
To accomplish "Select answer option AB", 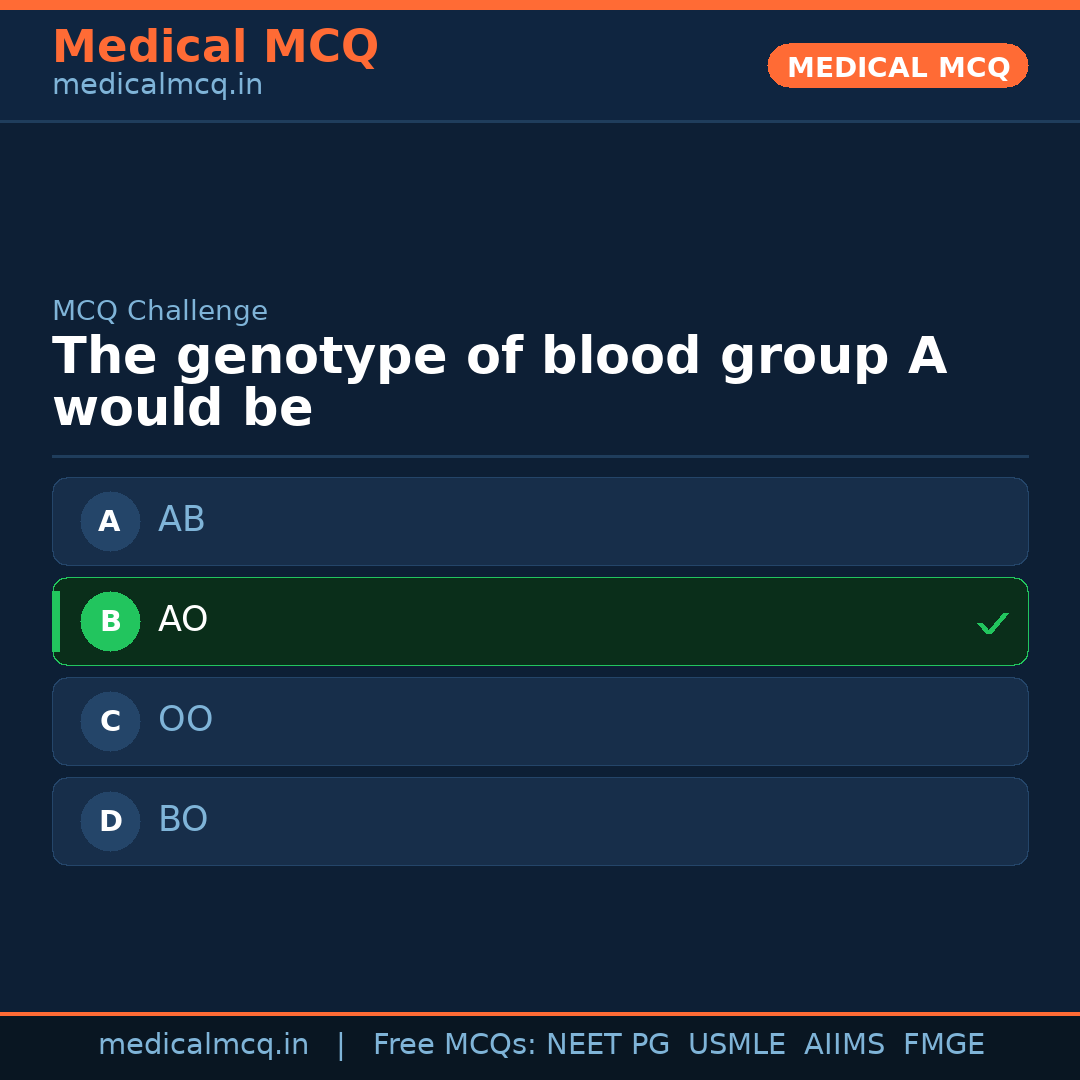I will point(540,521).
